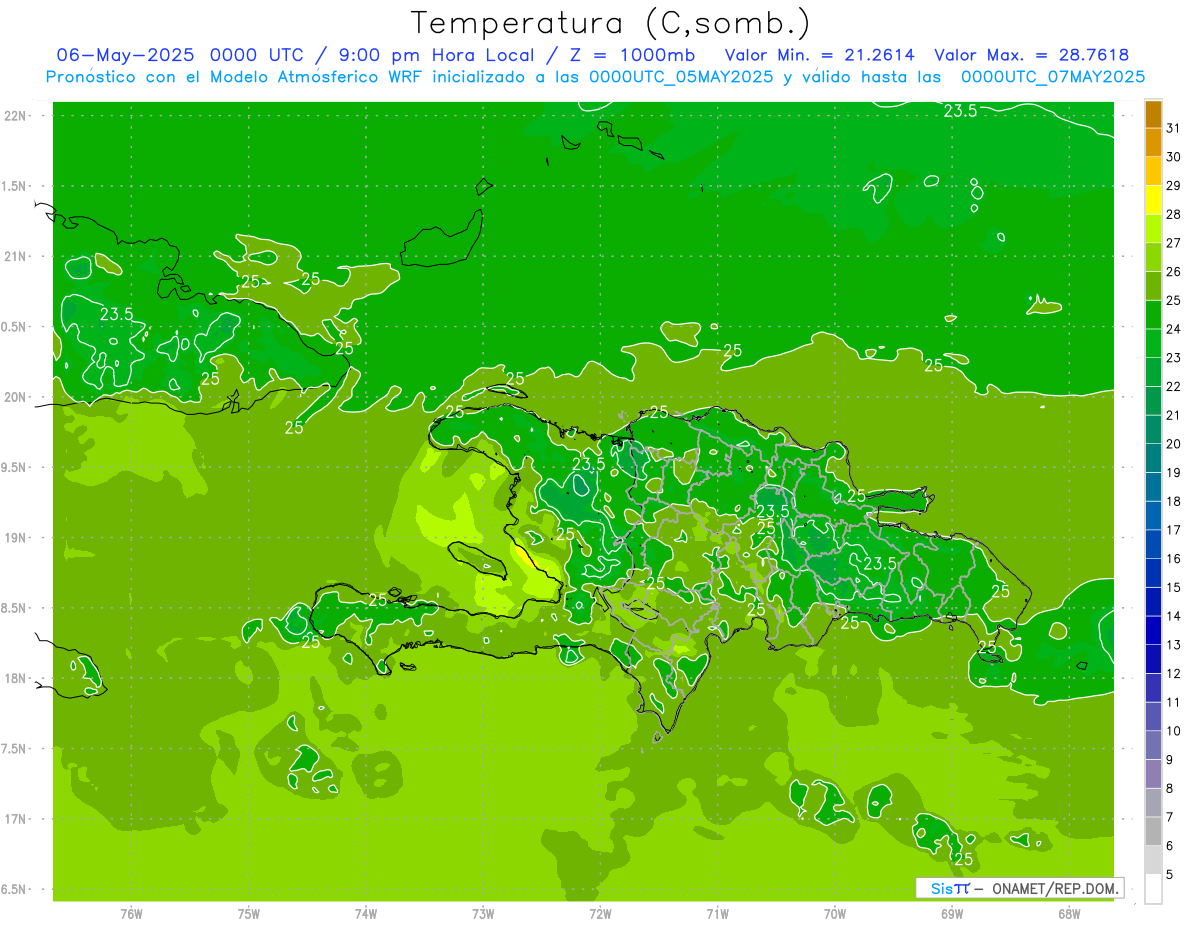Click the "21N" latitude label
Image resolution: width=1200 pixels, height=927 pixels.
coord(15,256)
